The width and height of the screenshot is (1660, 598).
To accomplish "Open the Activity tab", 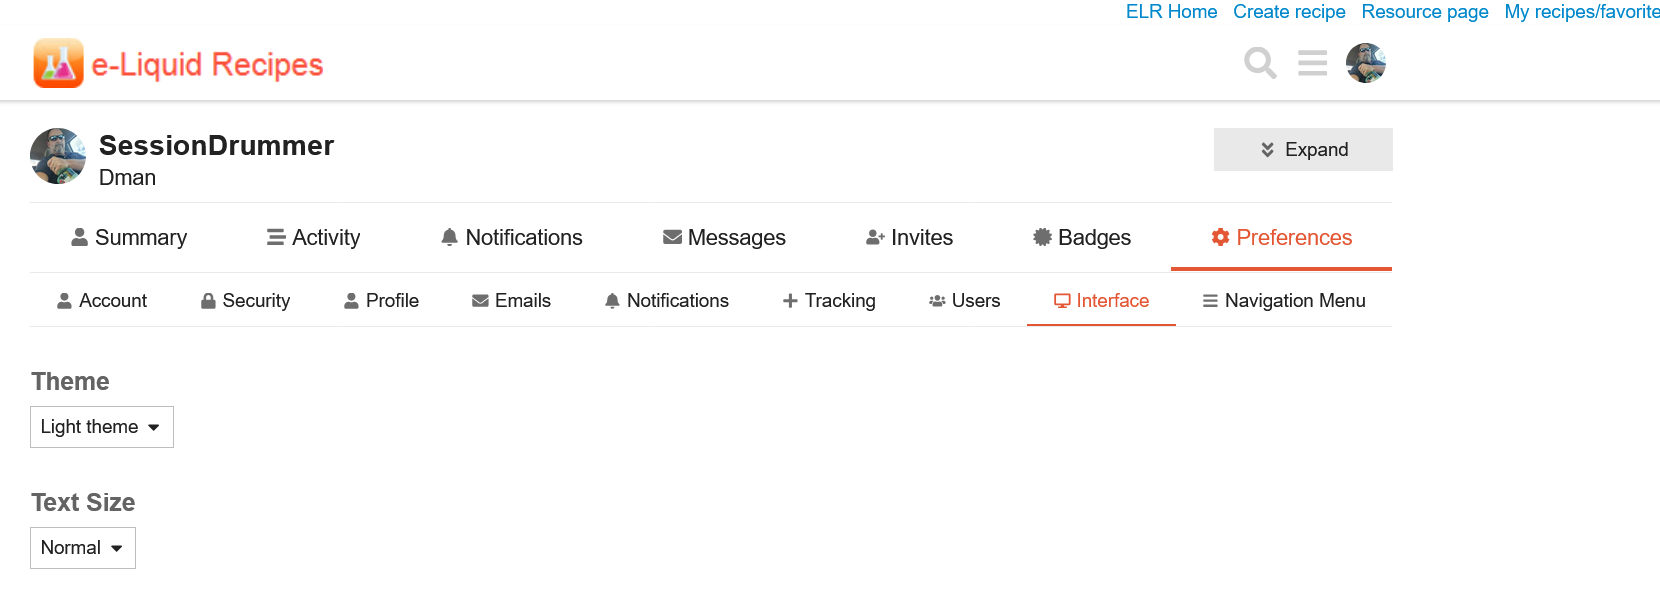I will point(313,238).
